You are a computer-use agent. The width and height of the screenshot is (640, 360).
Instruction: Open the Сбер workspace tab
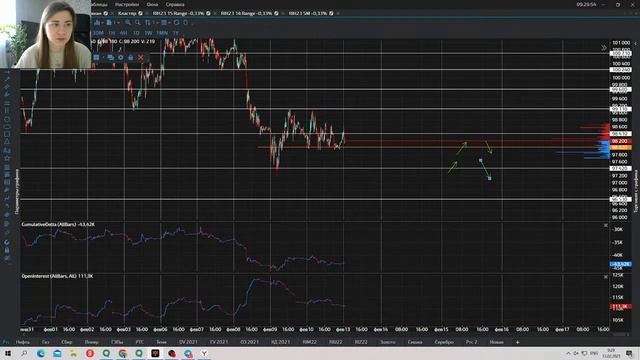click(67, 342)
